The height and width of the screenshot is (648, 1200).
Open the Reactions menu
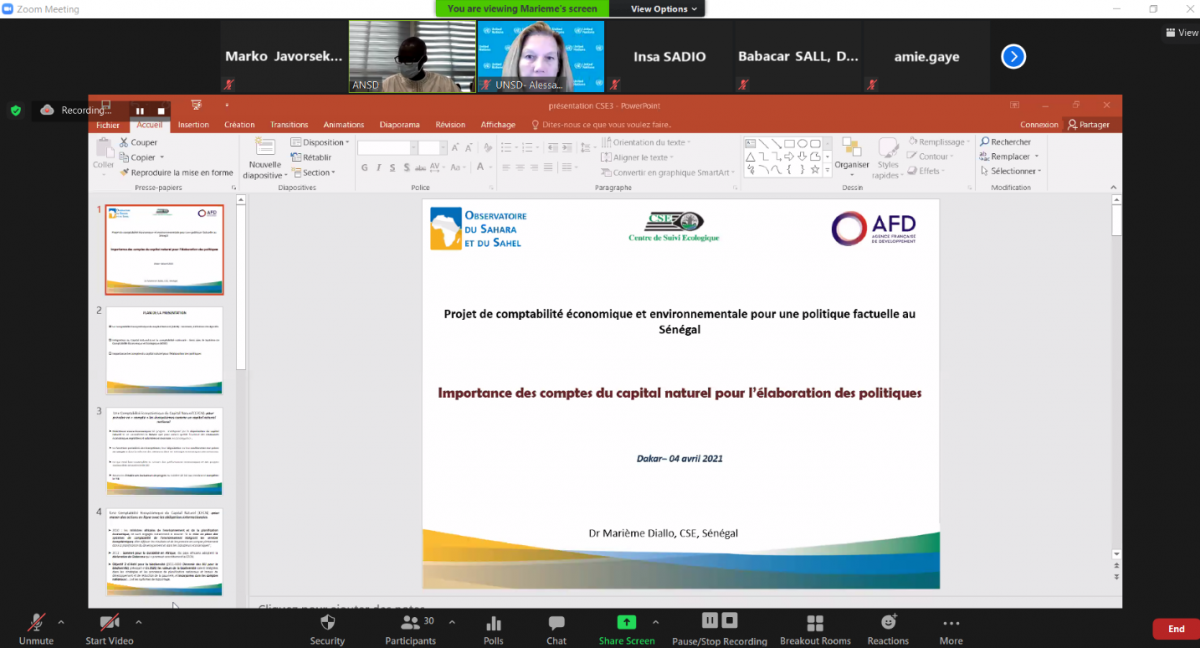[x=888, y=622]
